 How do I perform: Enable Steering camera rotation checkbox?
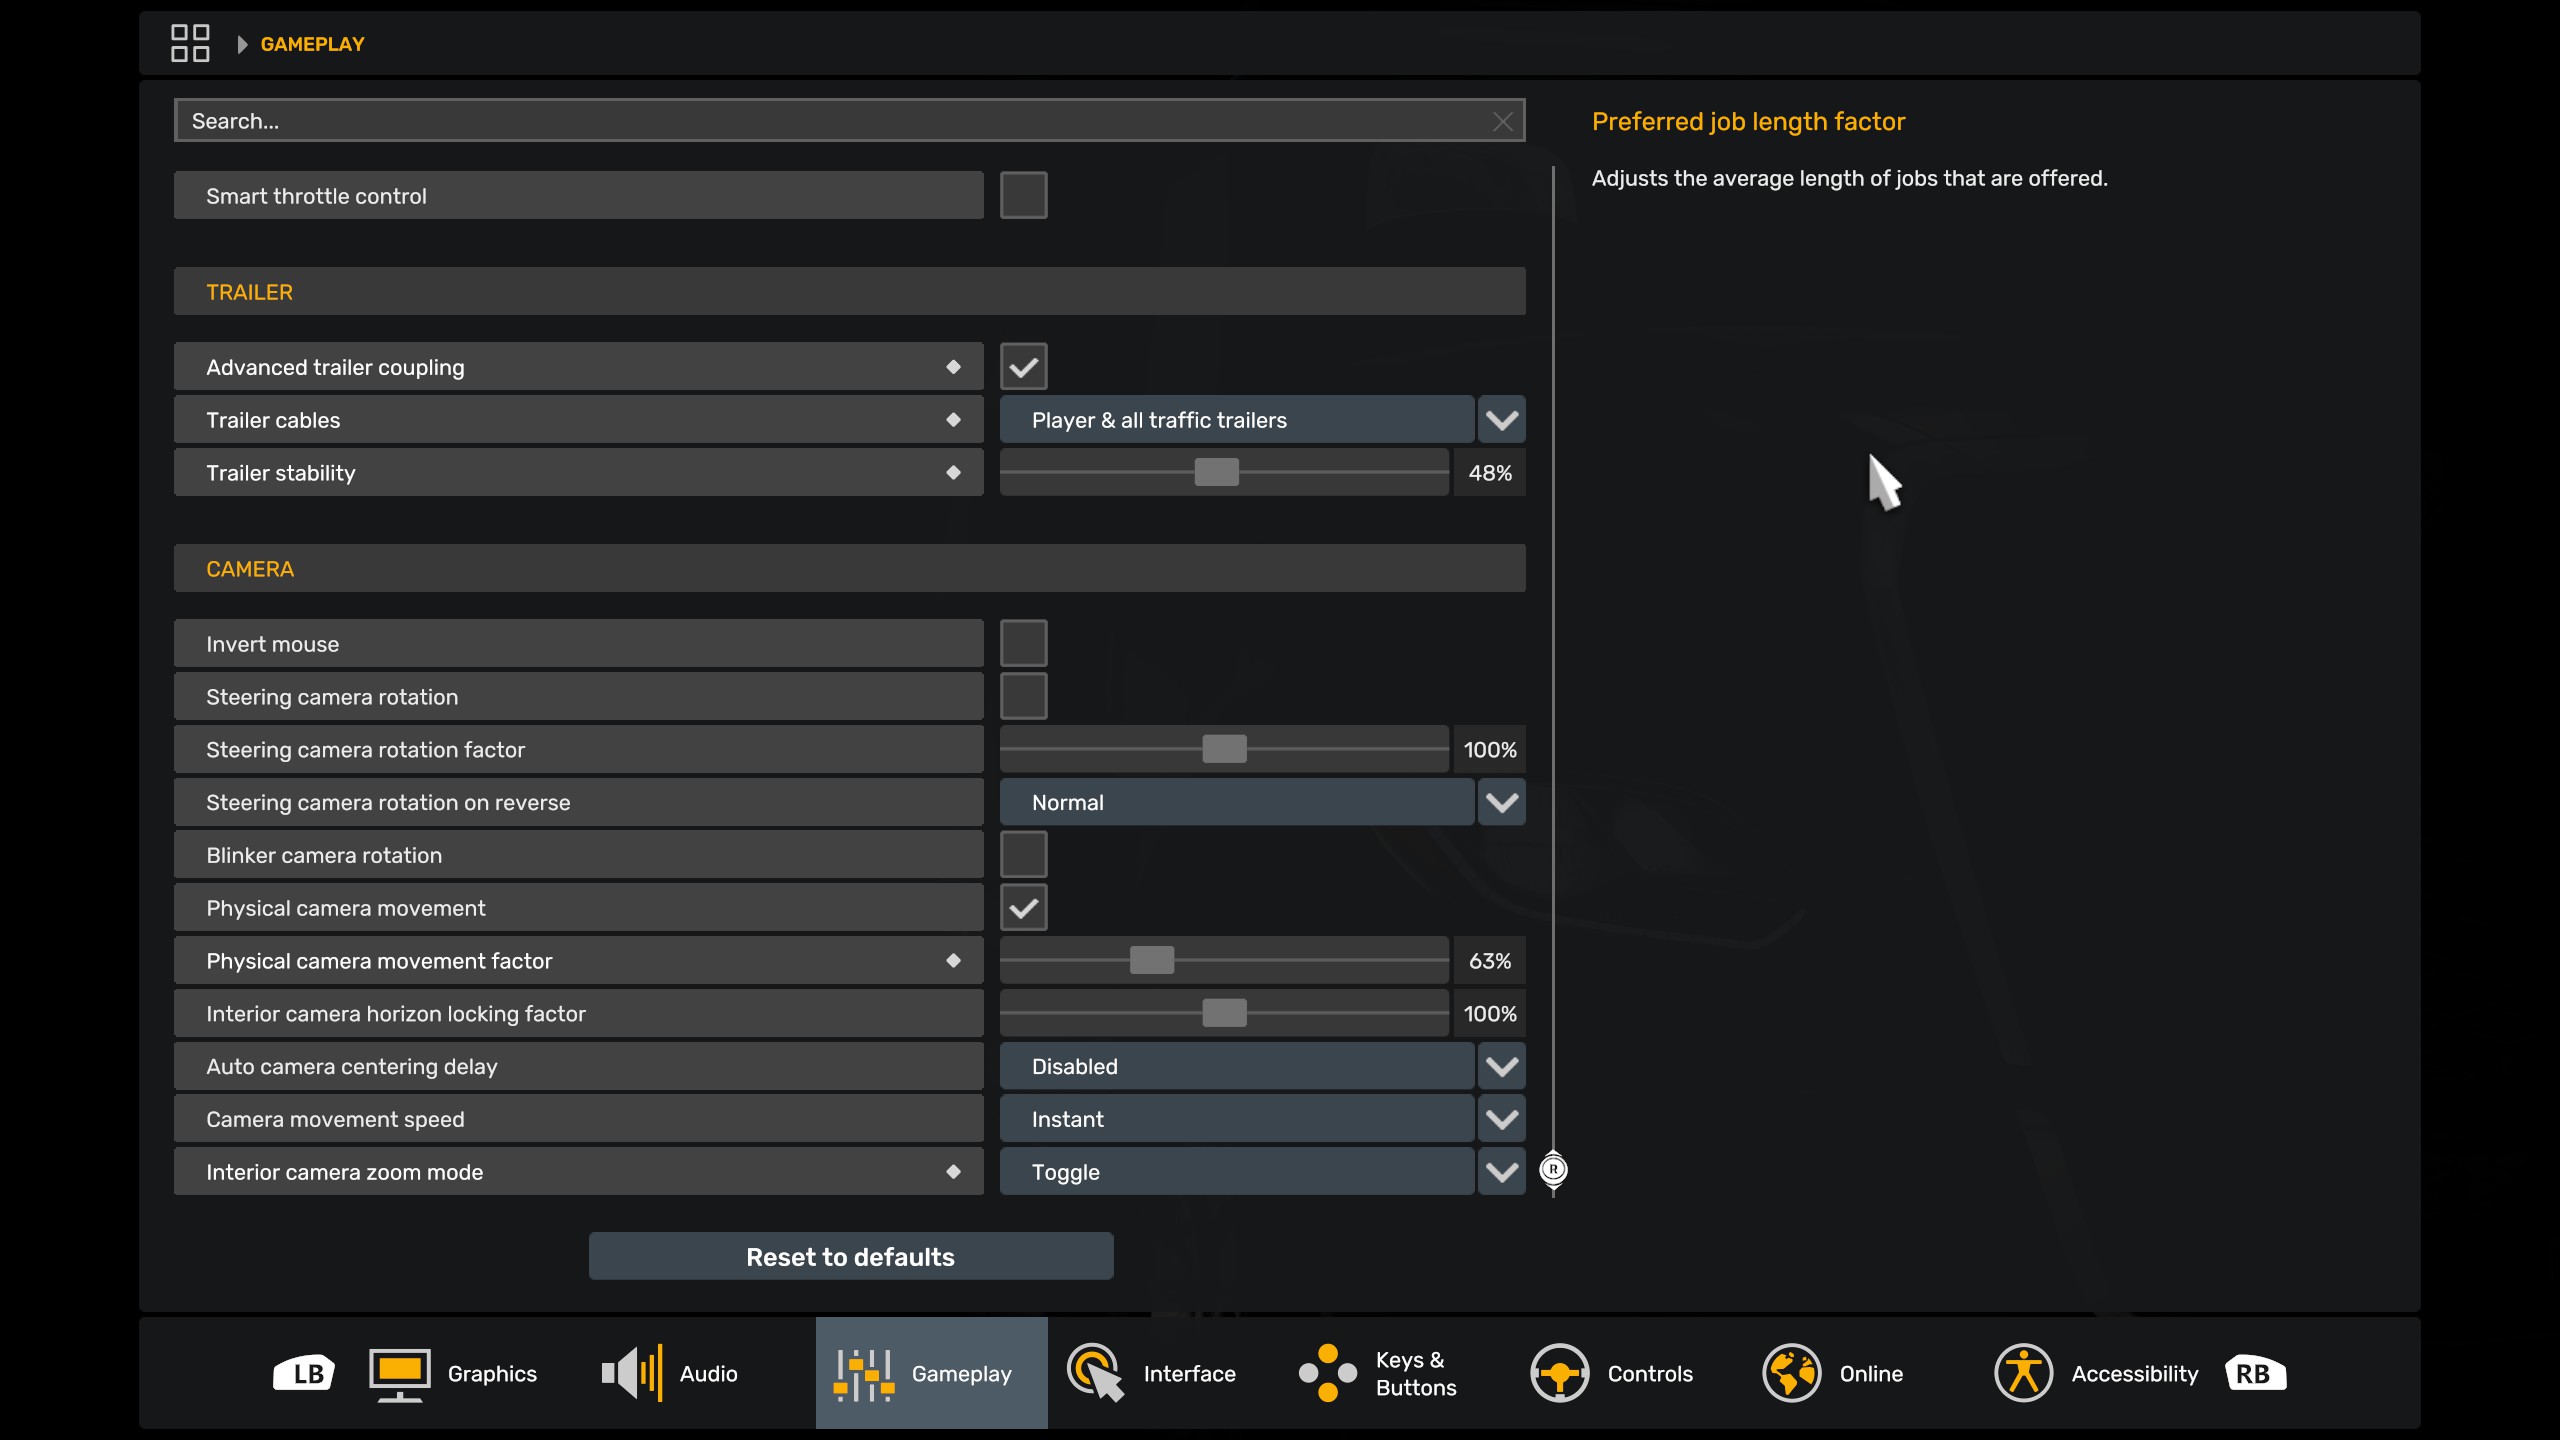pos(1023,696)
